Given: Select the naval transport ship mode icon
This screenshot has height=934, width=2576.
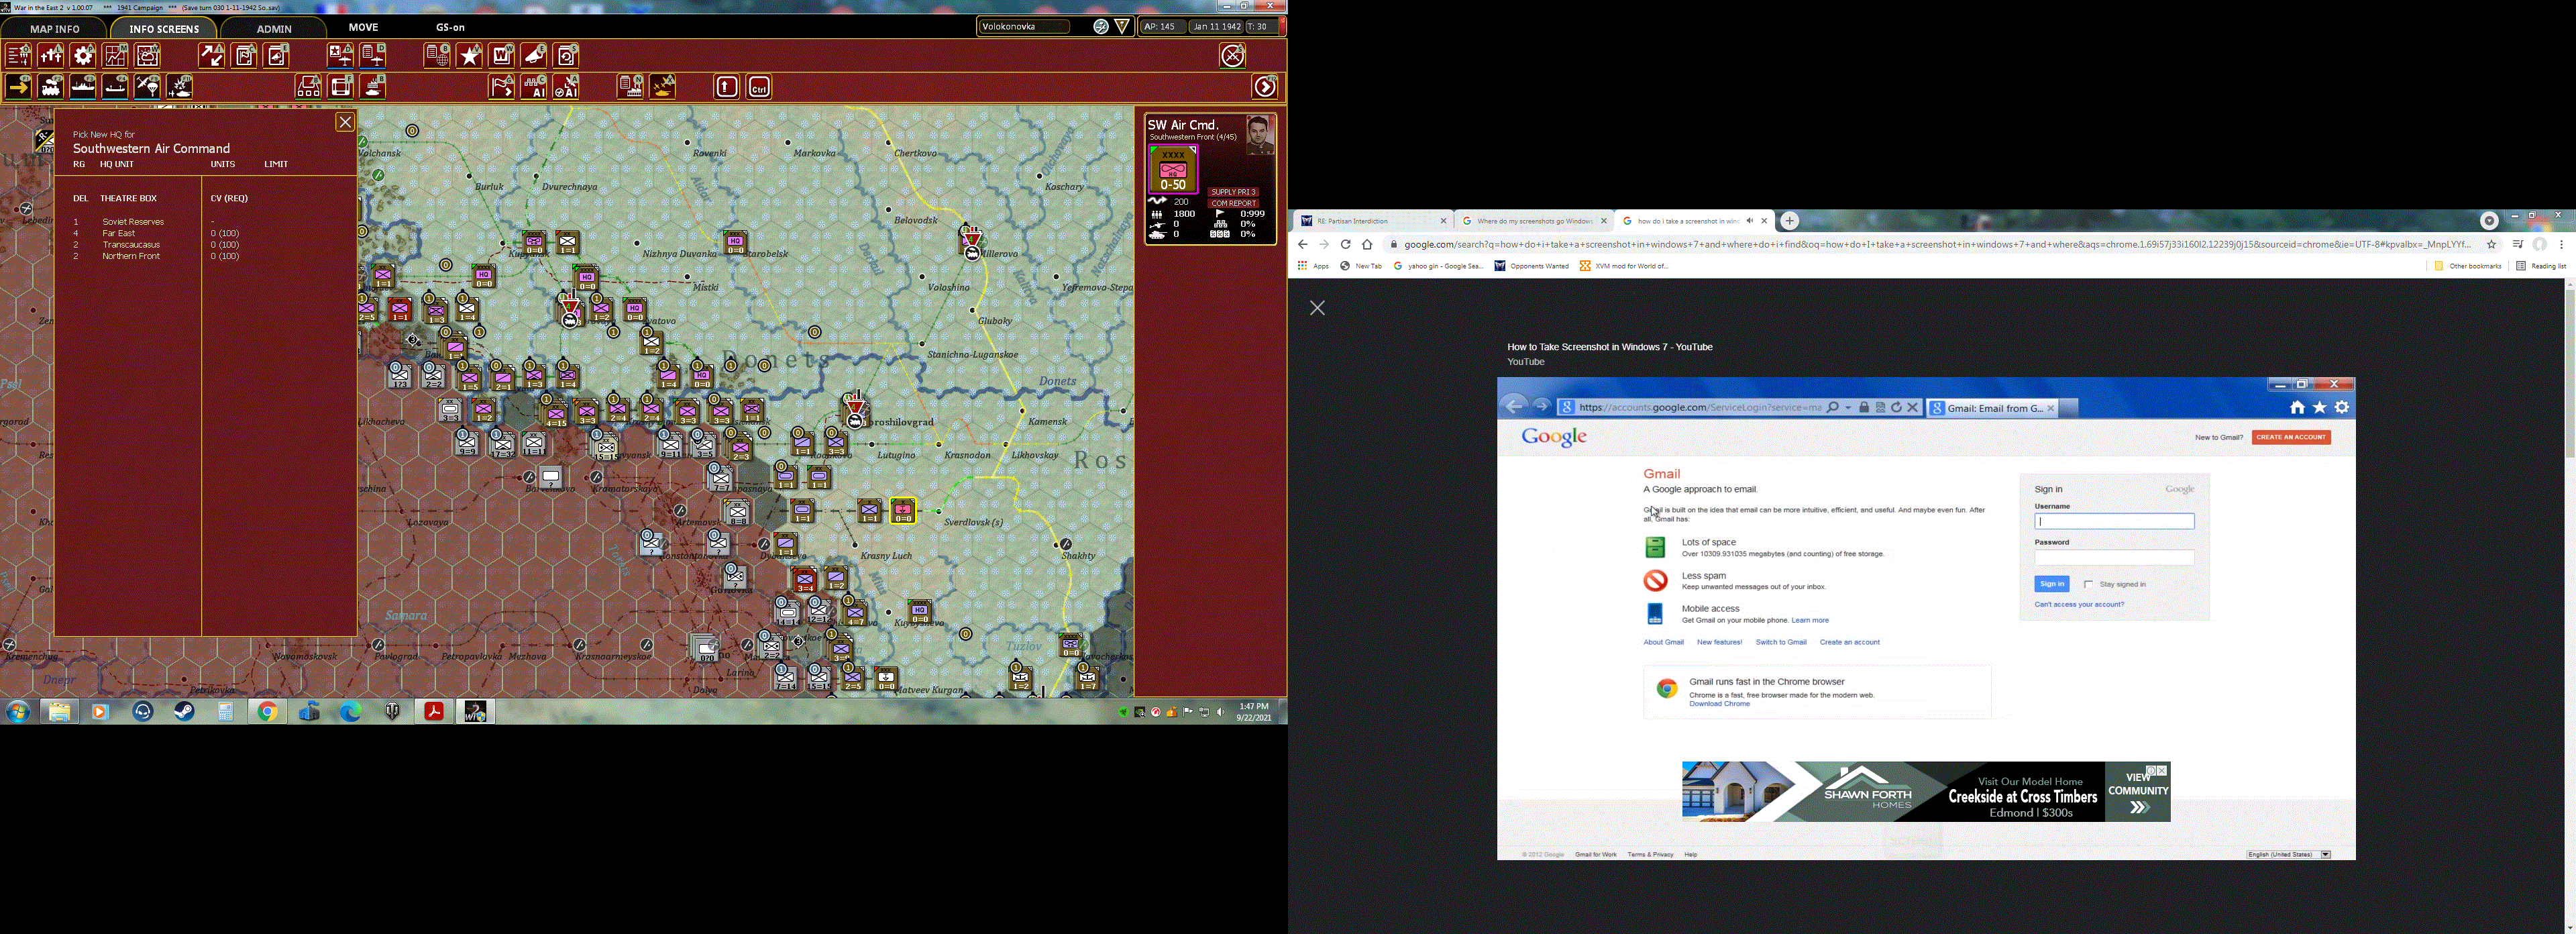Looking at the screenshot, I should pos(83,87).
